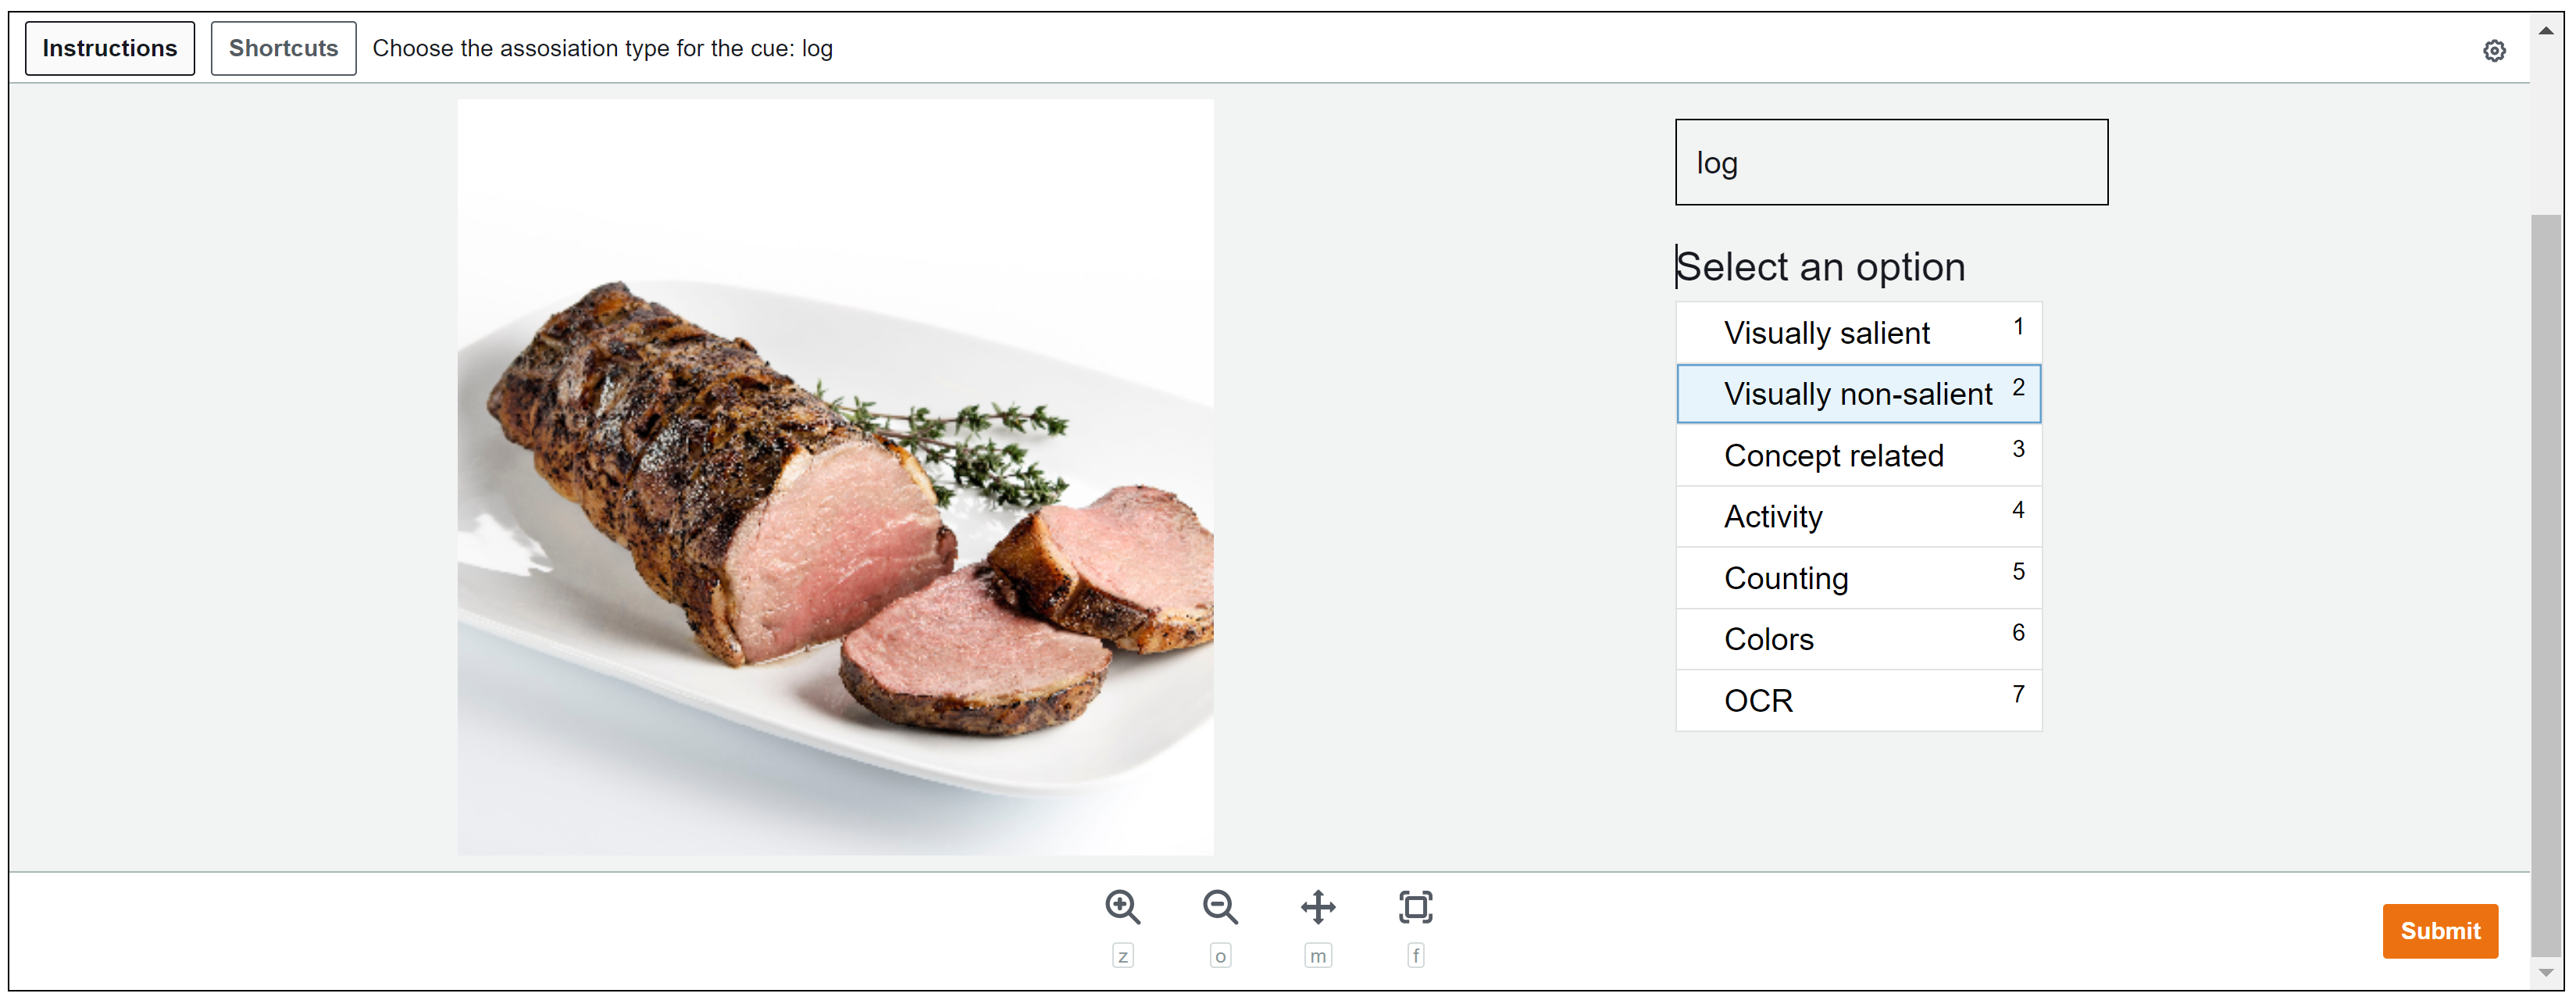Click the cue text box showing log
This screenshot has width=2576, height=1004.
click(x=1891, y=163)
